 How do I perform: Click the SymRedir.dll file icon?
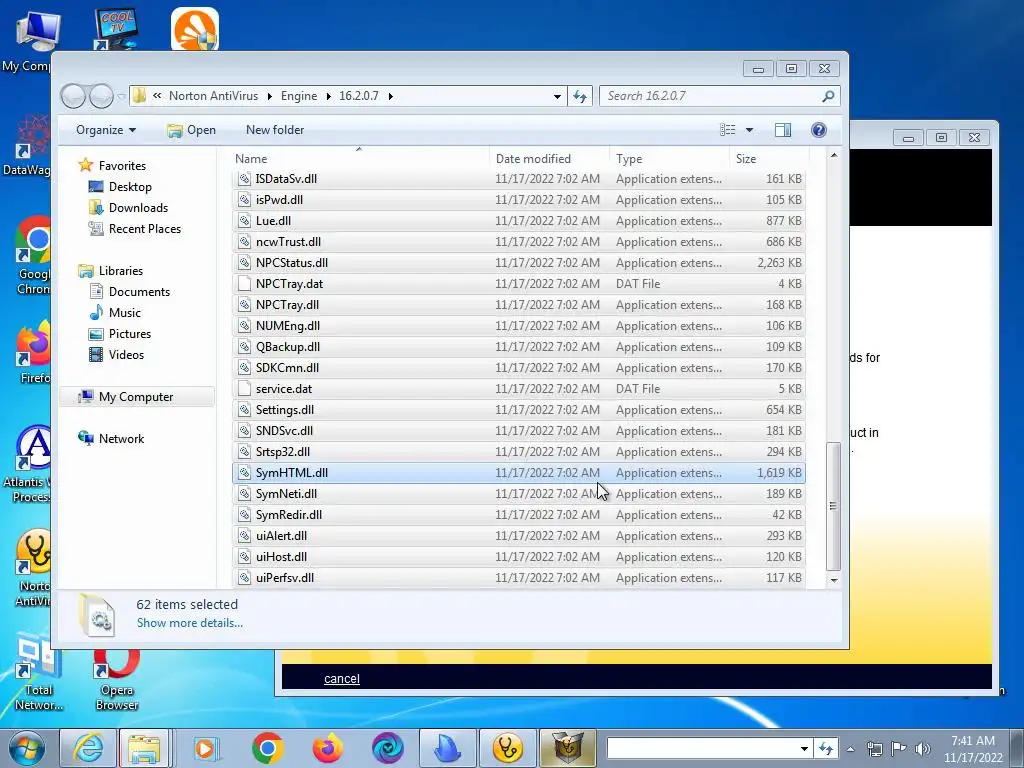tap(244, 515)
